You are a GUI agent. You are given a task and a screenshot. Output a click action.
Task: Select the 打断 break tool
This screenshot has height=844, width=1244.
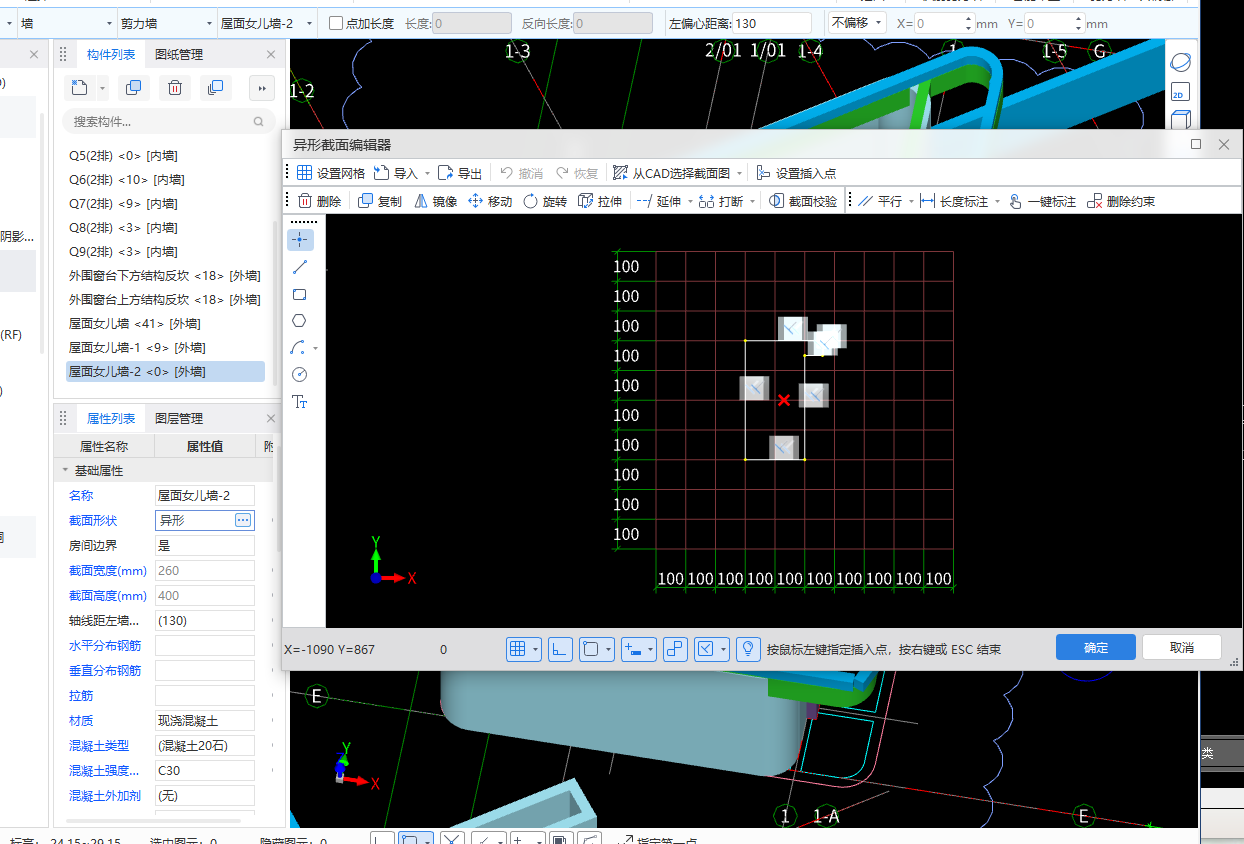721,201
